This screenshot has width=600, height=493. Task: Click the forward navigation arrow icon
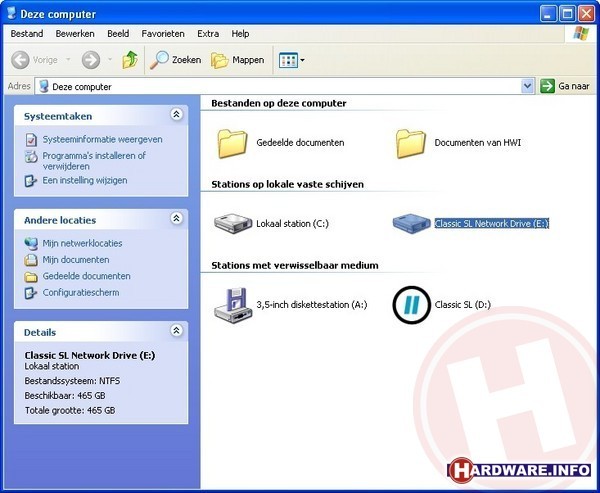pyautogui.click(x=91, y=60)
